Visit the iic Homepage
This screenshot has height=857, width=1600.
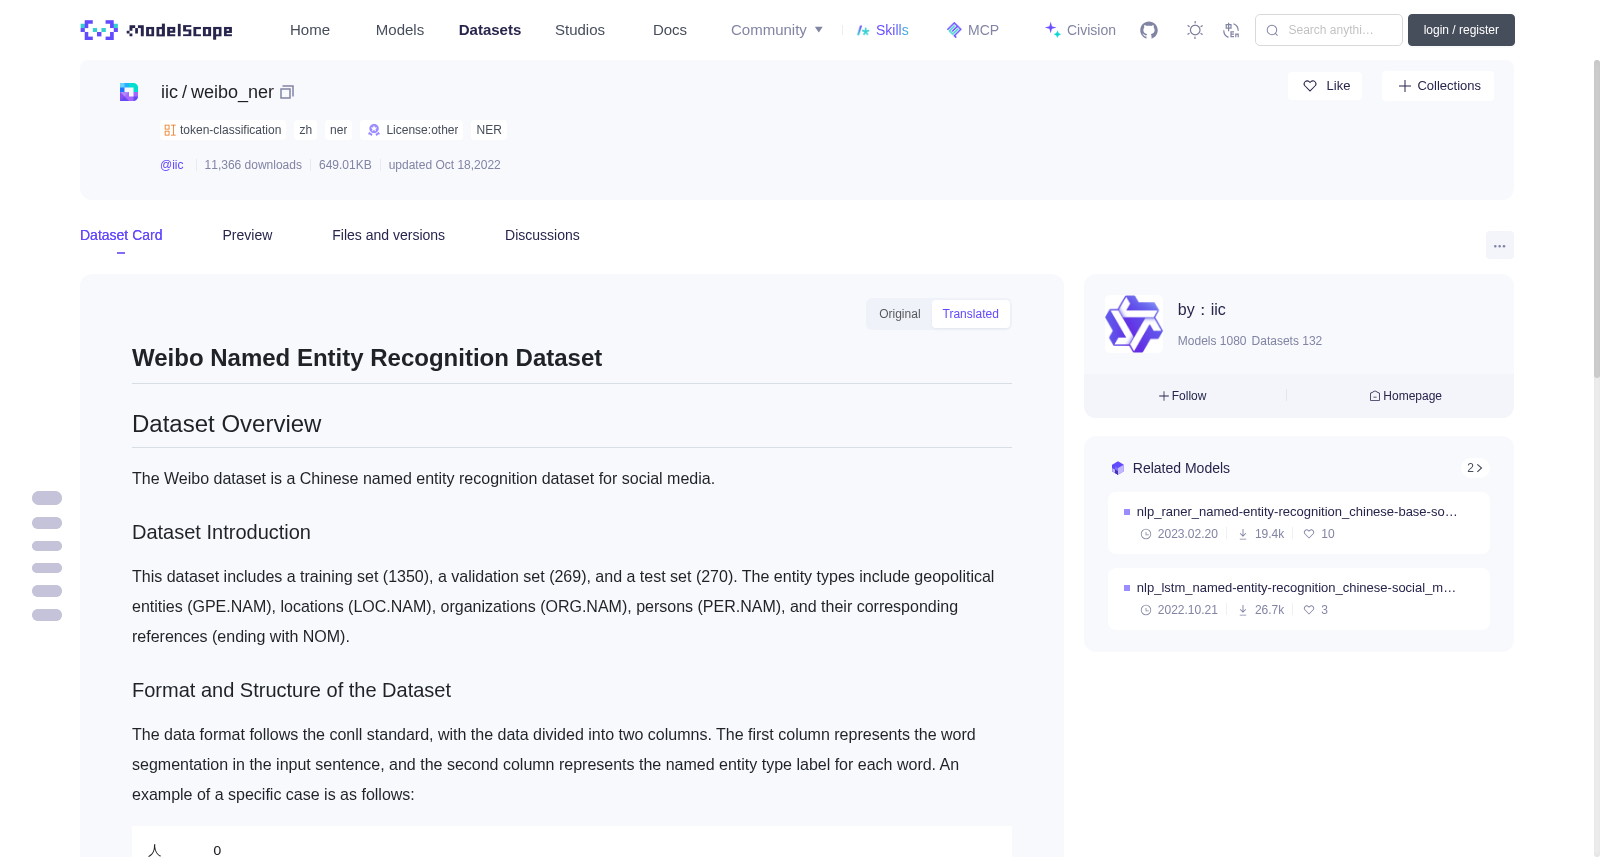pos(1405,396)
